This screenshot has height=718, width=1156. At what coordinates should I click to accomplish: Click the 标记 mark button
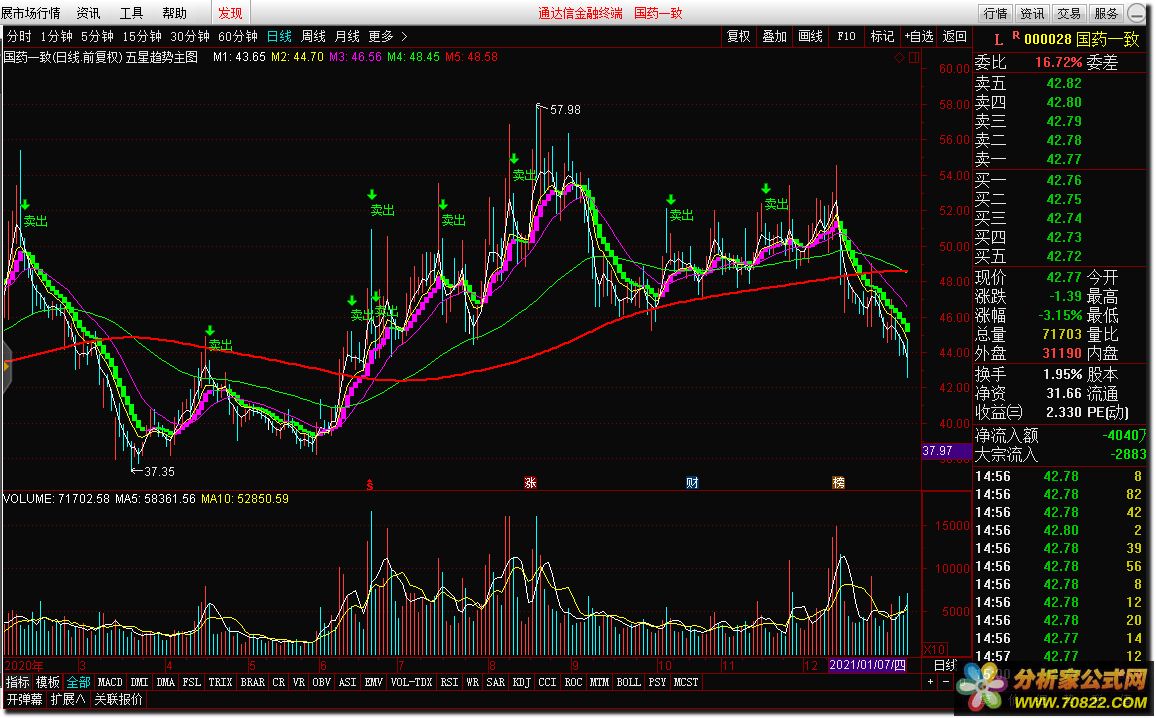(x=882, y=36)
